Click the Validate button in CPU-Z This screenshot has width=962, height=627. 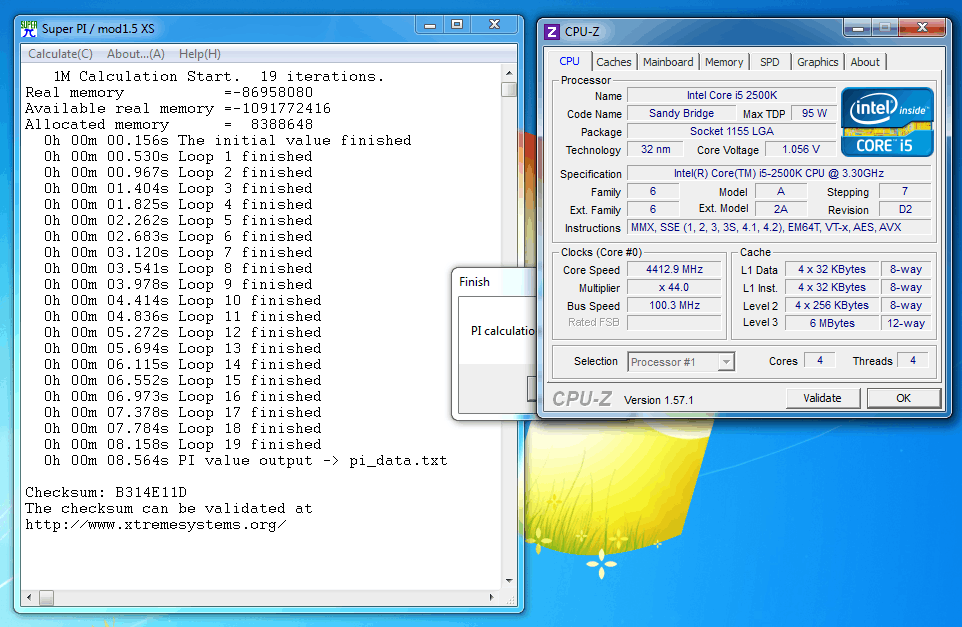pos(822,398)
